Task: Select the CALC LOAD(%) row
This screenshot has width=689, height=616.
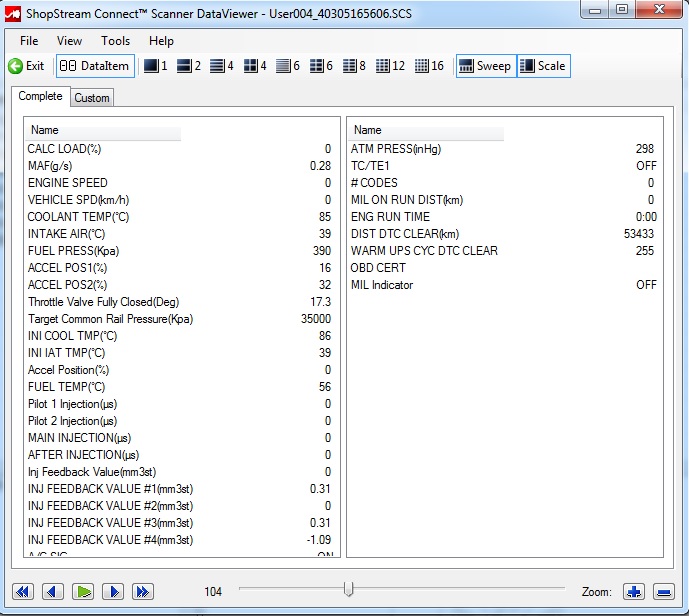Action: click(x=181, y=149)
